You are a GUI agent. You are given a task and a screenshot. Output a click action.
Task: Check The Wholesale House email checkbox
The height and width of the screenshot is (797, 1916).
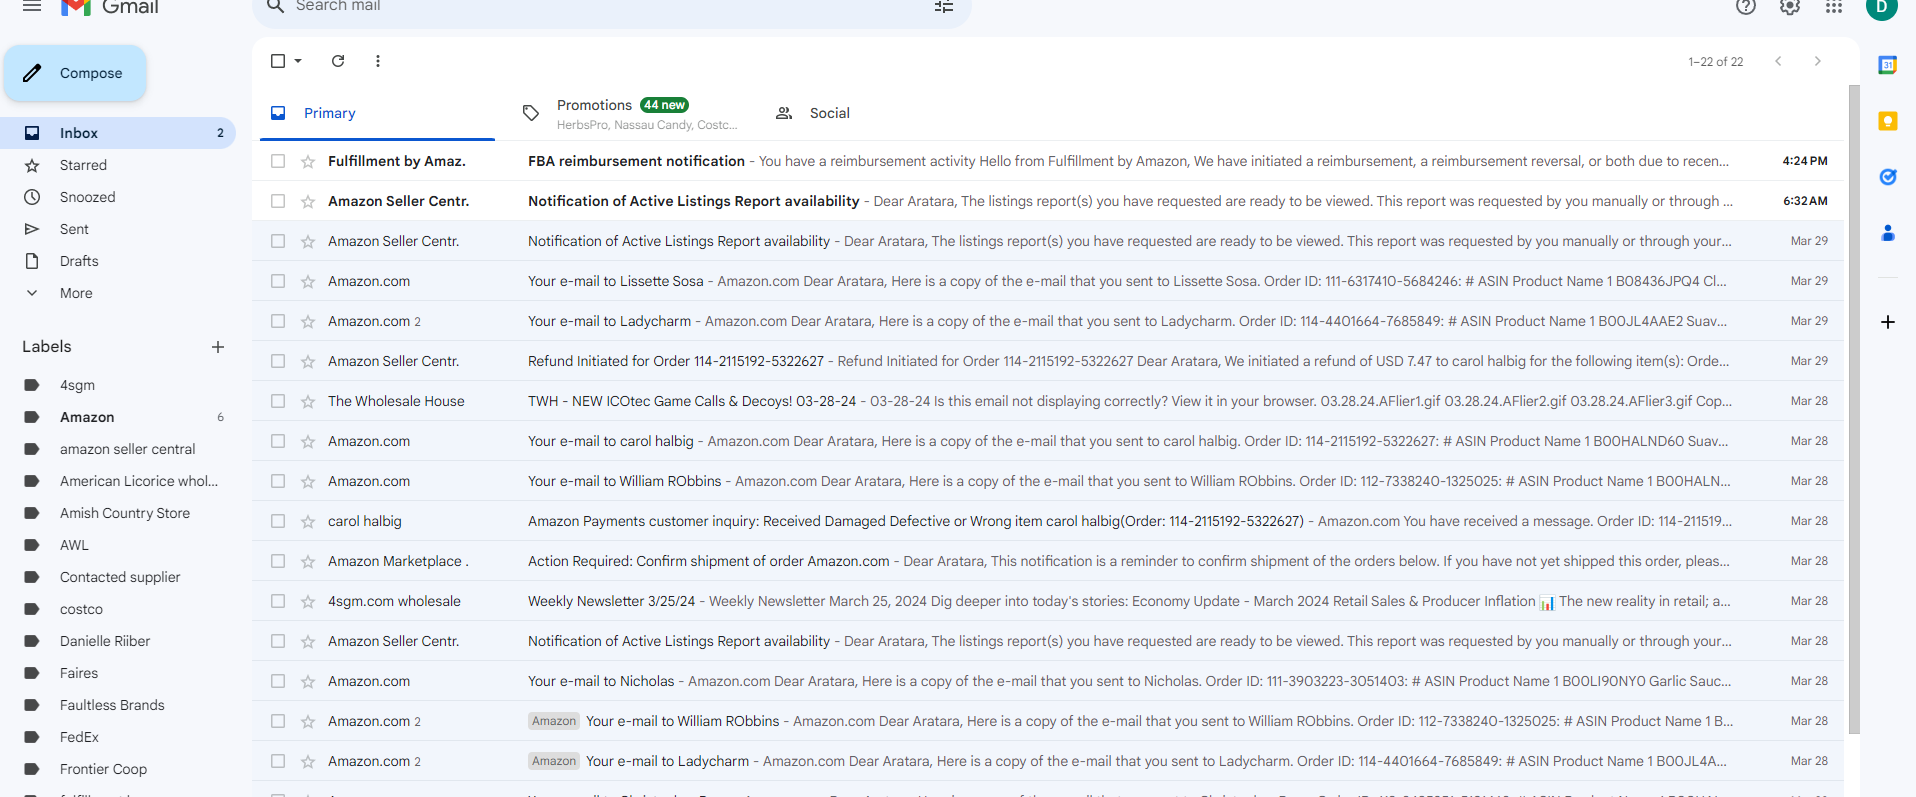(278, 401)
